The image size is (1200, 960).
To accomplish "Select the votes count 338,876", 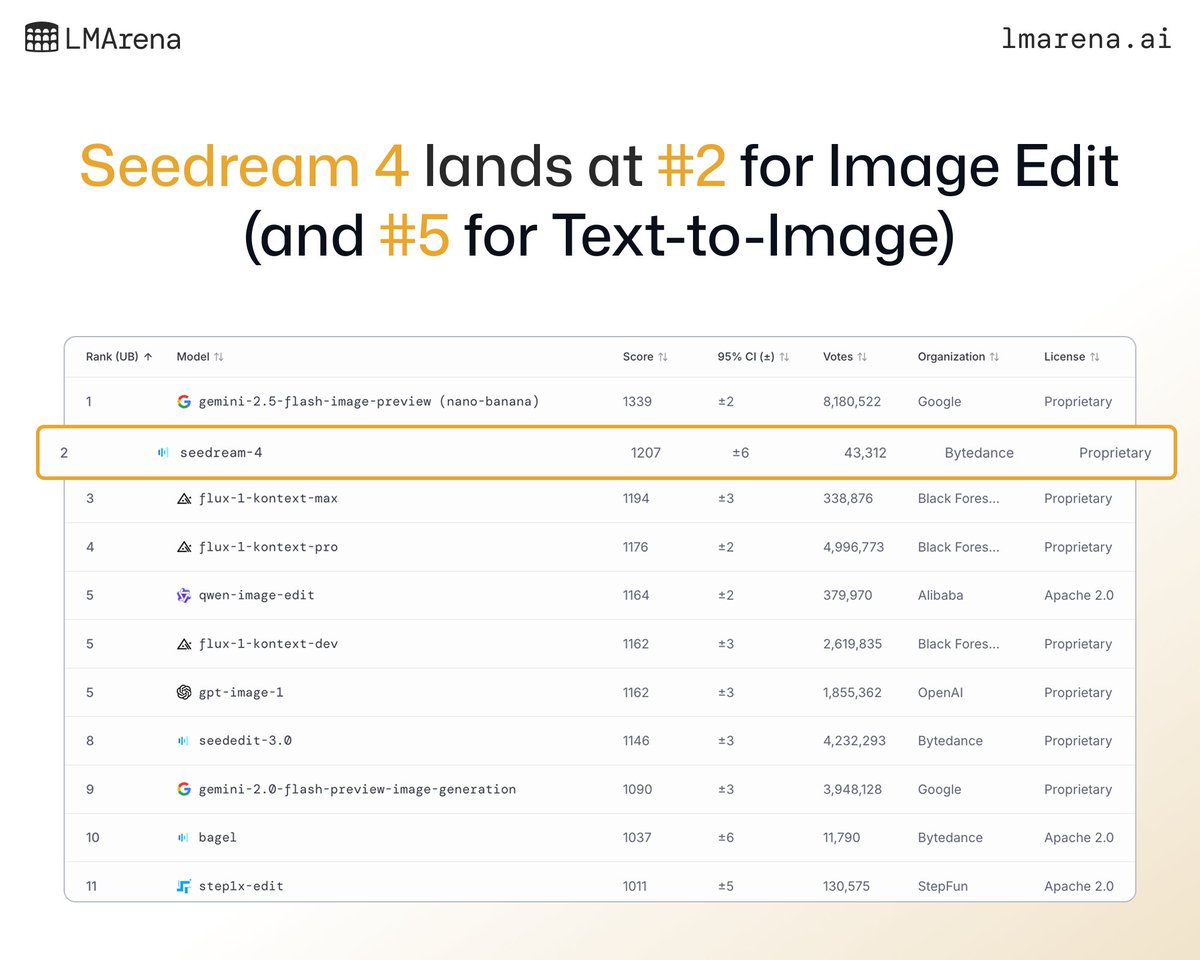I will tap(847, 498).
